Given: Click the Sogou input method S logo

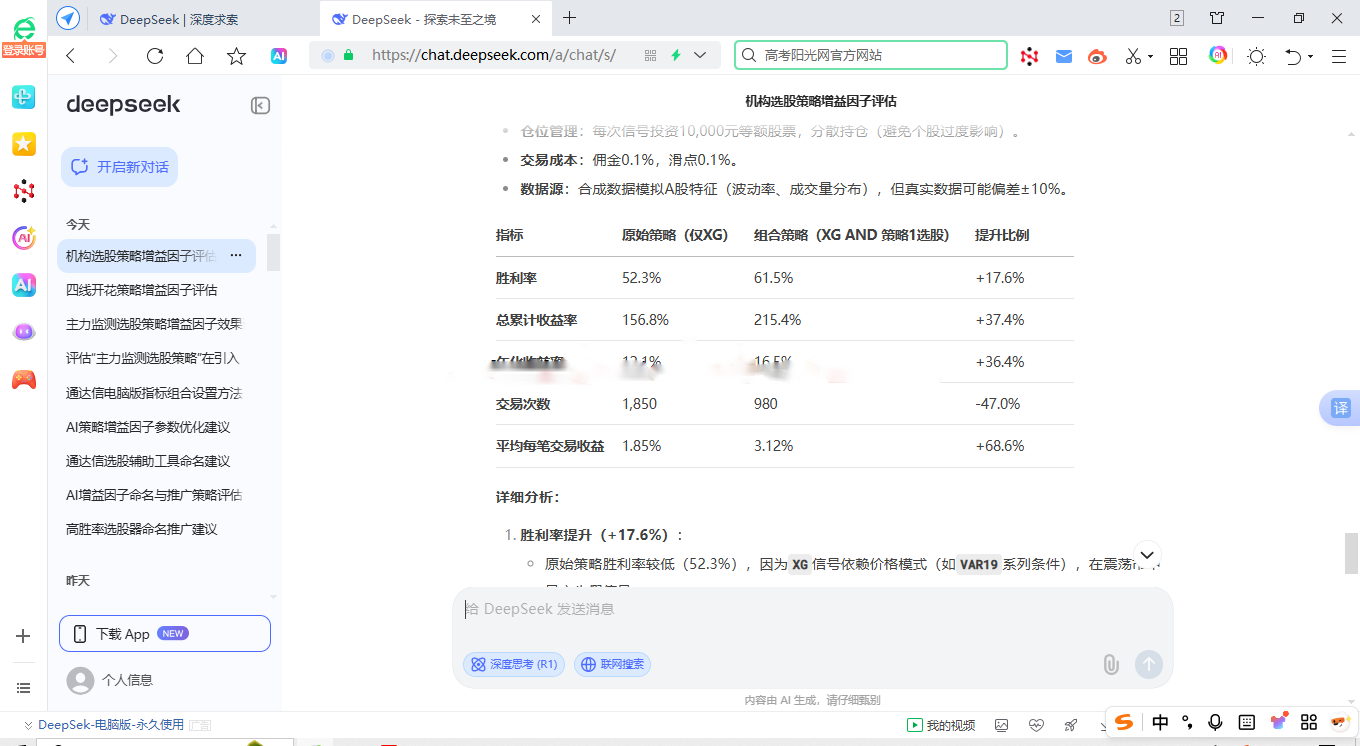Looking at the screenshot, I should coord(1125,722).
